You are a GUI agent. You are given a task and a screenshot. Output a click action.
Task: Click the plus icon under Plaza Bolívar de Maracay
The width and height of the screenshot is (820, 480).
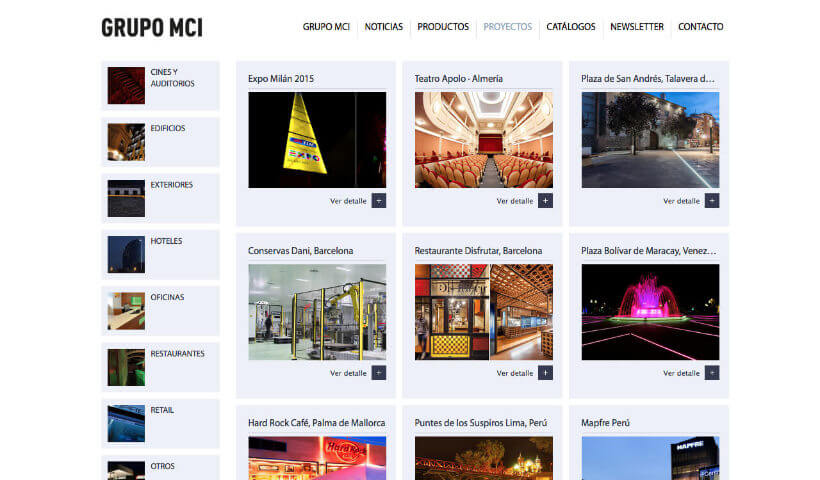click(711, 373)
